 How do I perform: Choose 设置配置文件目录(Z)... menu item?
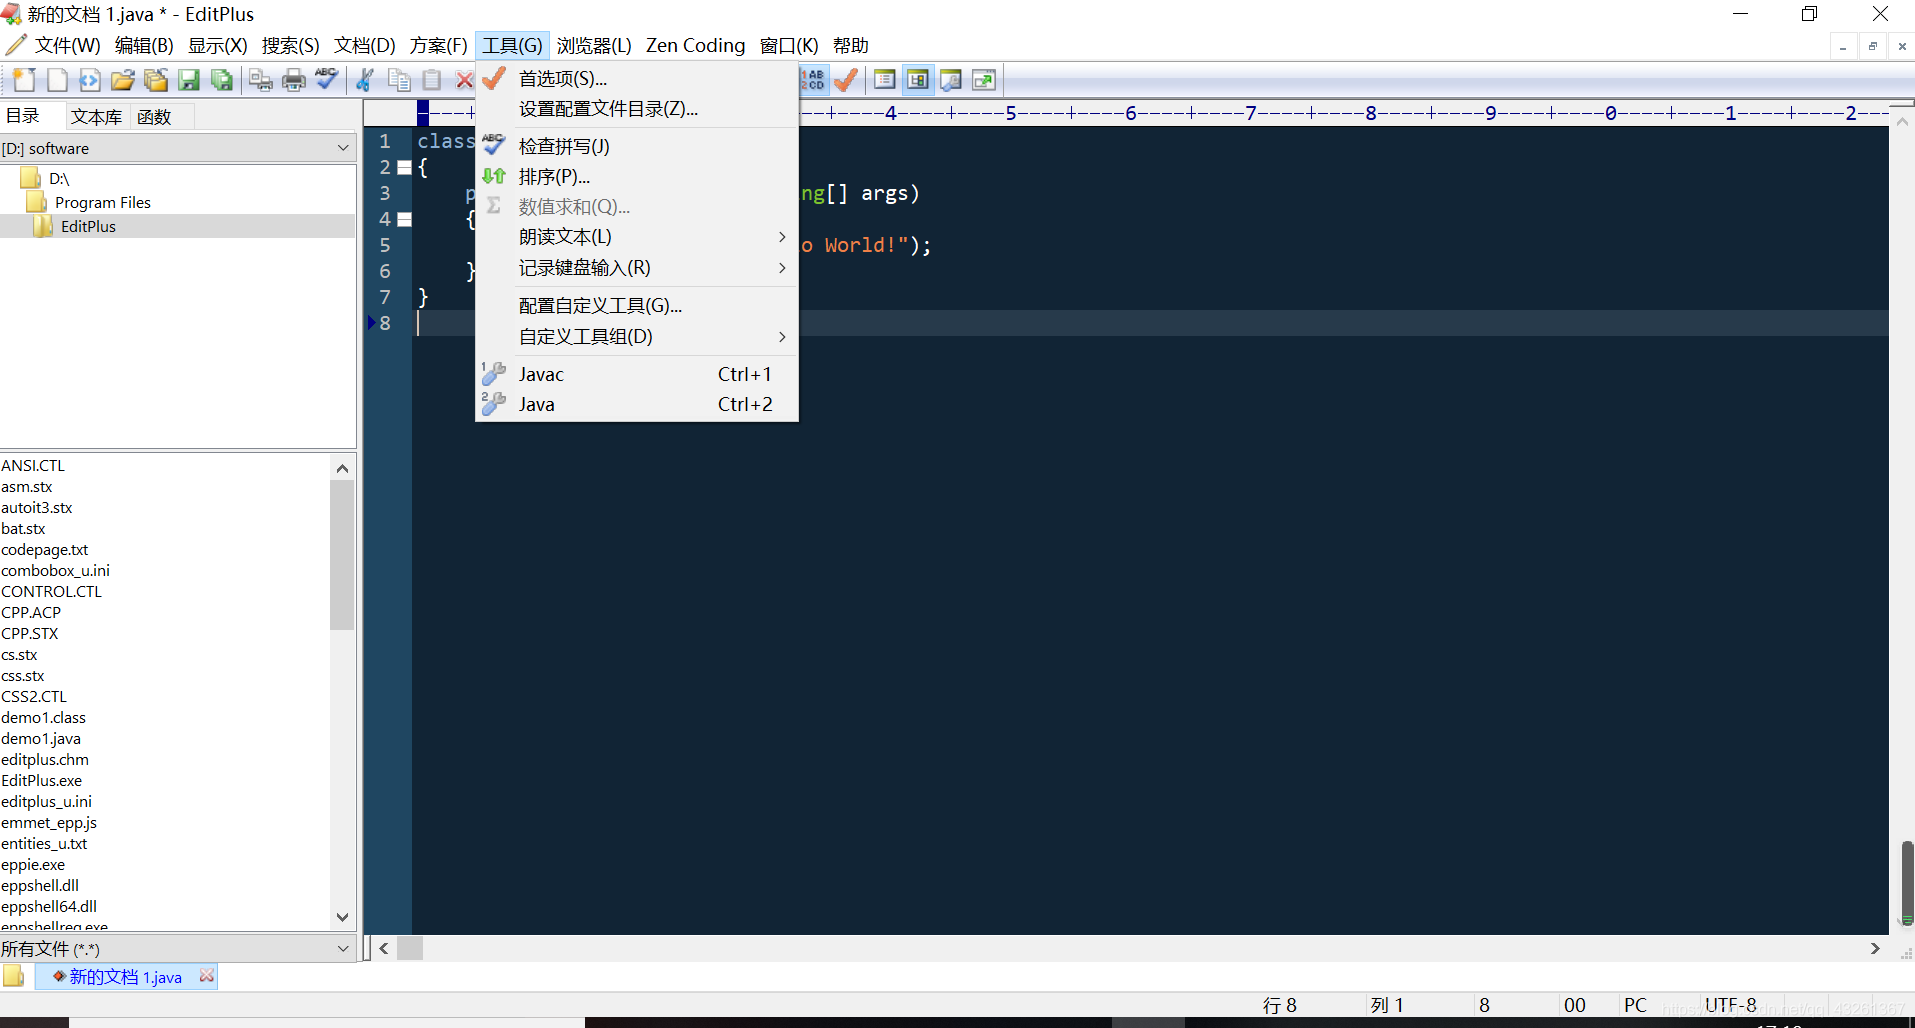tap(637, 109)
